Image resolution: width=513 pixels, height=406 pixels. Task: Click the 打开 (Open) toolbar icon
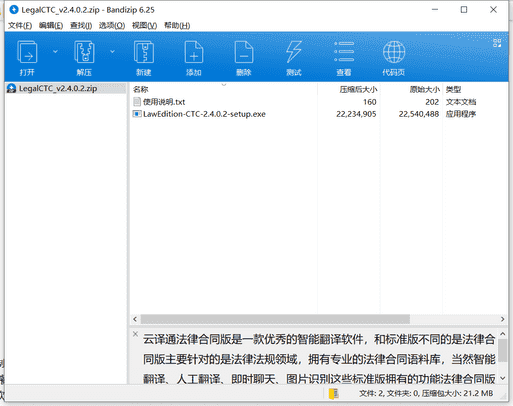[x=27, y=52]
